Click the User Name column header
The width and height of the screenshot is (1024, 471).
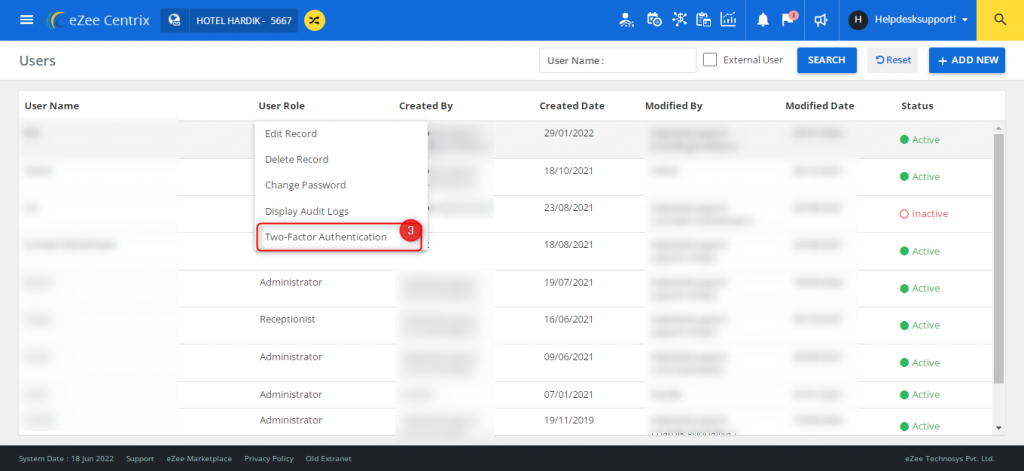coord(52,106)
